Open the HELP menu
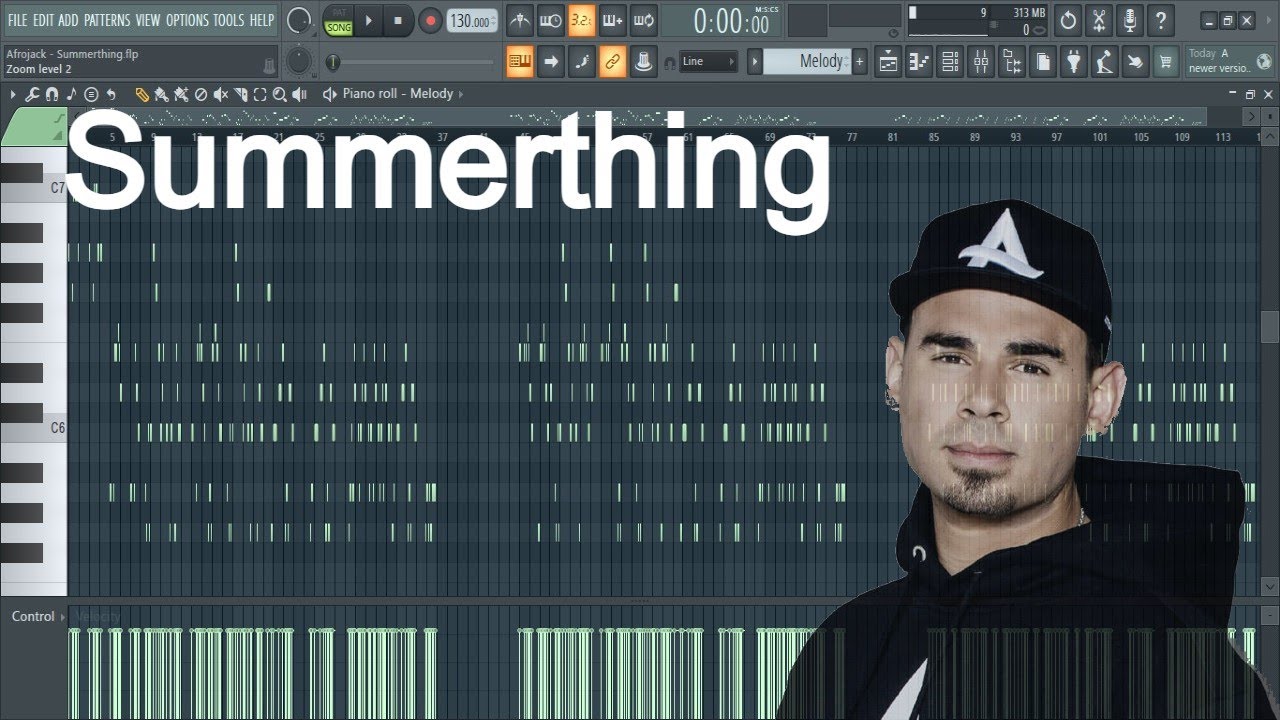The width and height of the screenshot is (1280, 720). tap(262, 20)
